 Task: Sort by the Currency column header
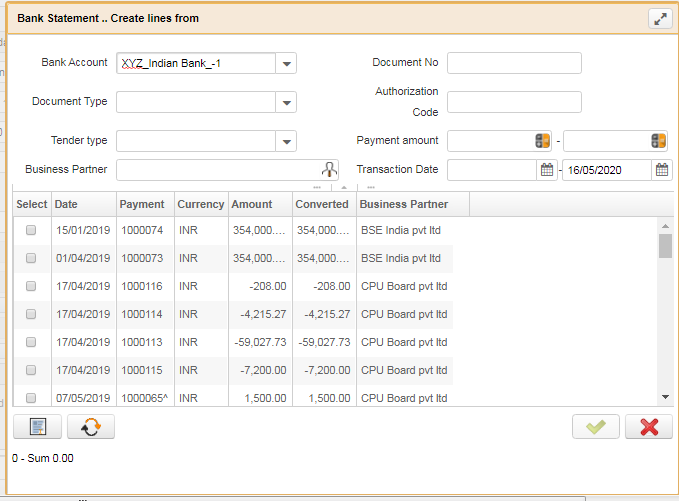coord(201,204)
